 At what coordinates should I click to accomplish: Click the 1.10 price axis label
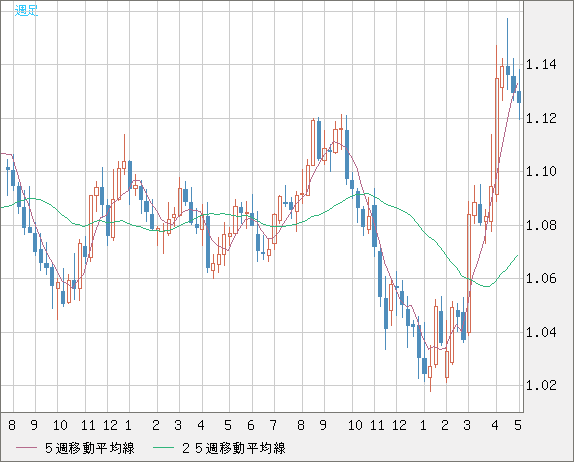[x=541, y=171]
